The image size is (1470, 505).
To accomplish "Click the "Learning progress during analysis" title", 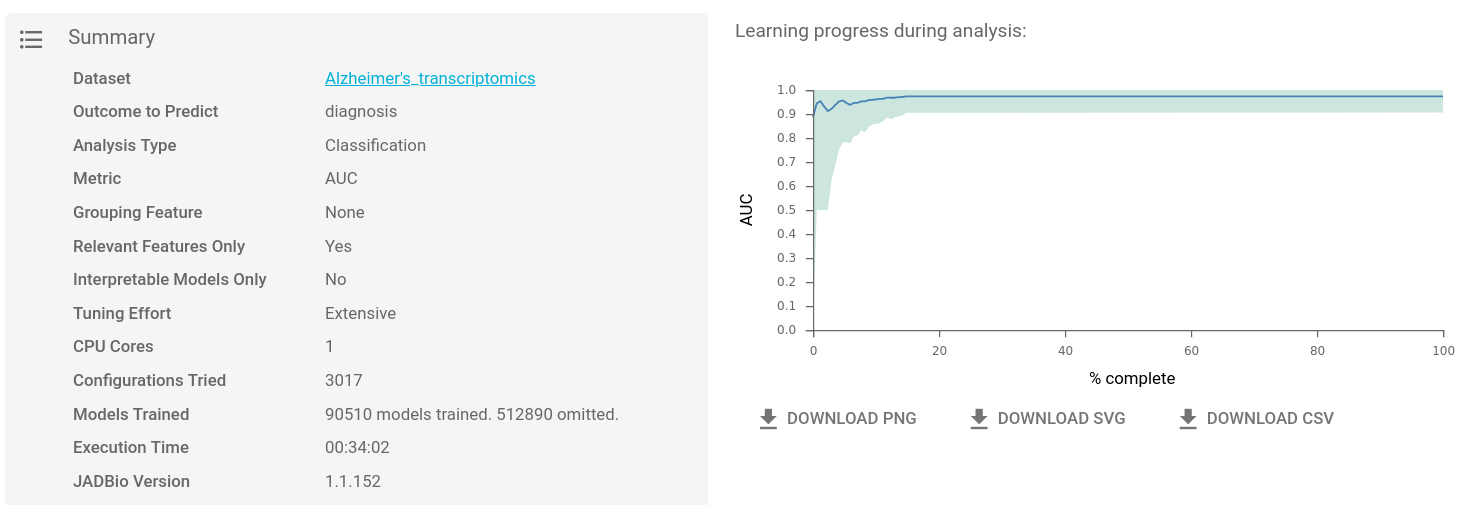I will [x=880, y=31].
